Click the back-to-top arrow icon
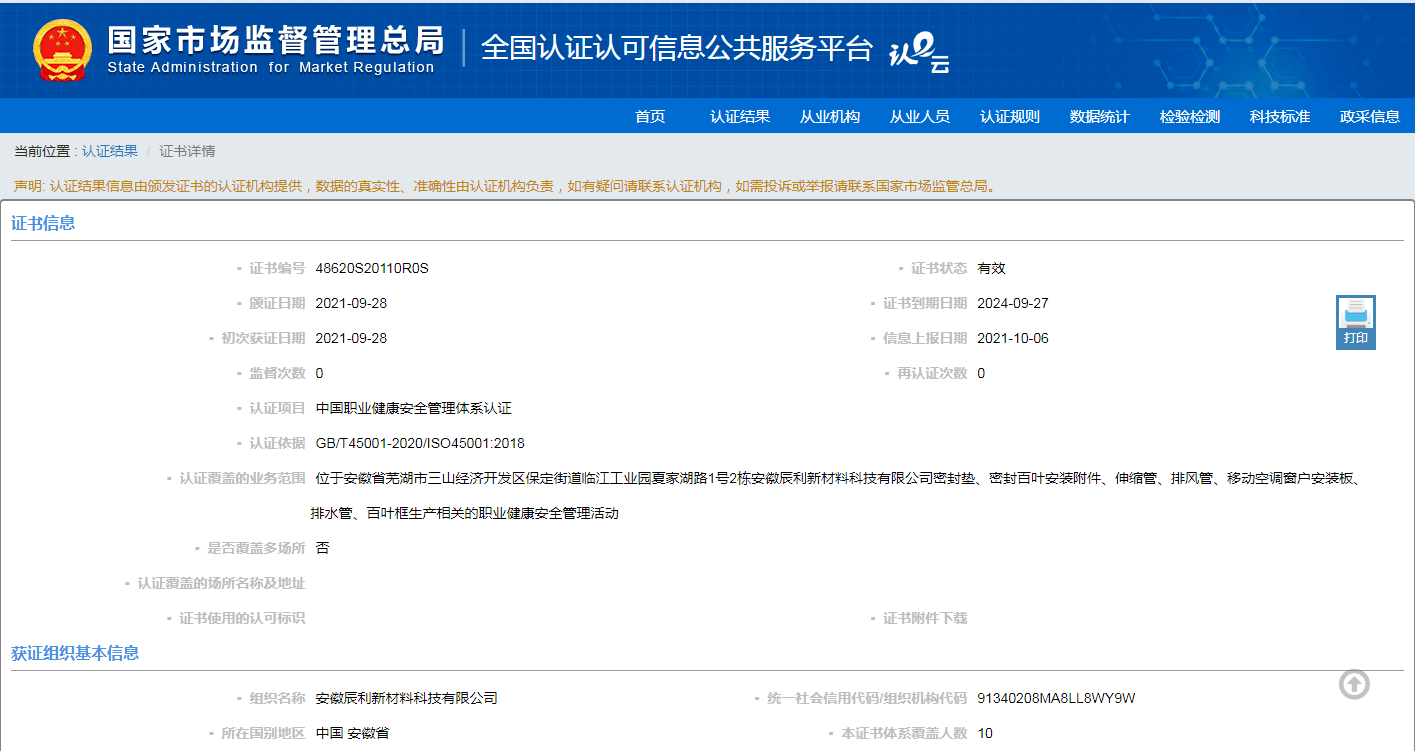 (1354, 685)
